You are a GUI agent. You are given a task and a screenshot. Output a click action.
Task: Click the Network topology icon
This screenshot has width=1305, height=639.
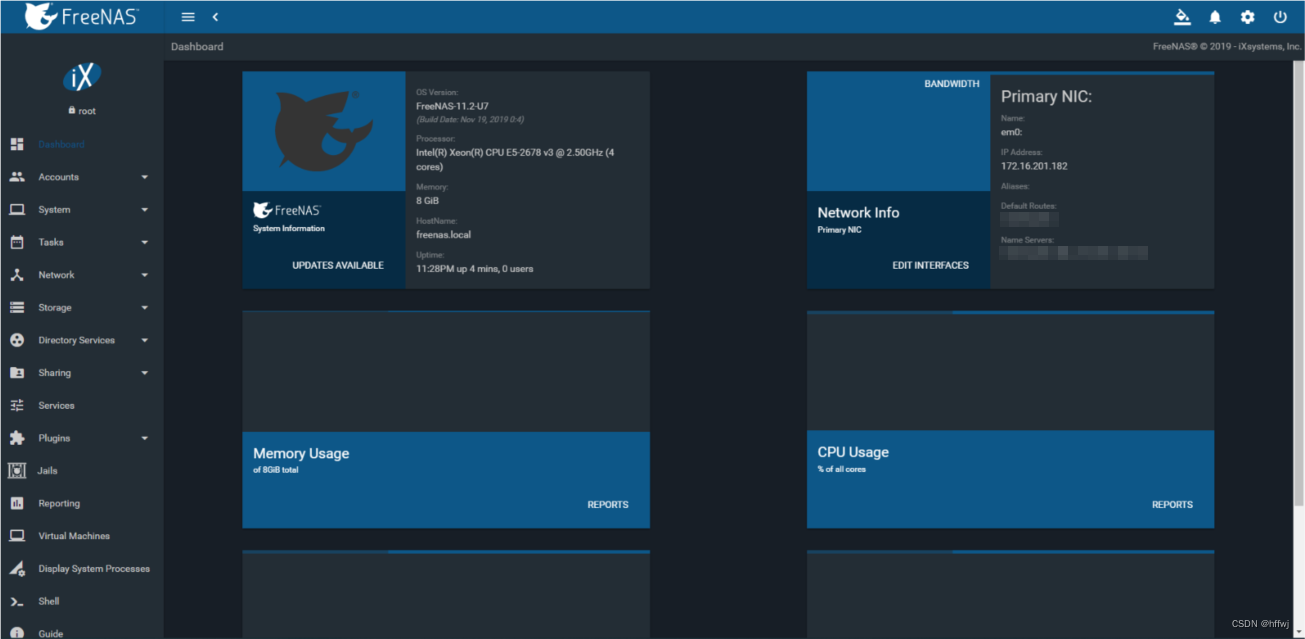17,275
